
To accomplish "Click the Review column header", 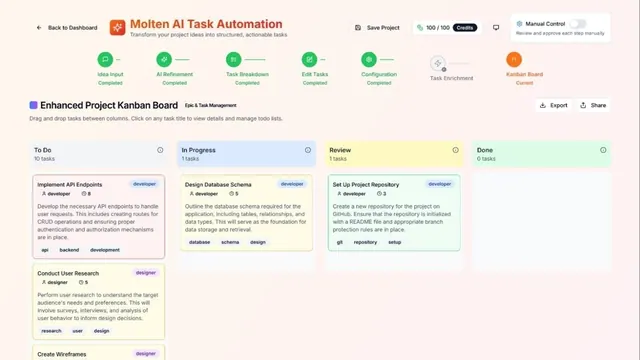I will pyautogui.click(x=394, y=154).
